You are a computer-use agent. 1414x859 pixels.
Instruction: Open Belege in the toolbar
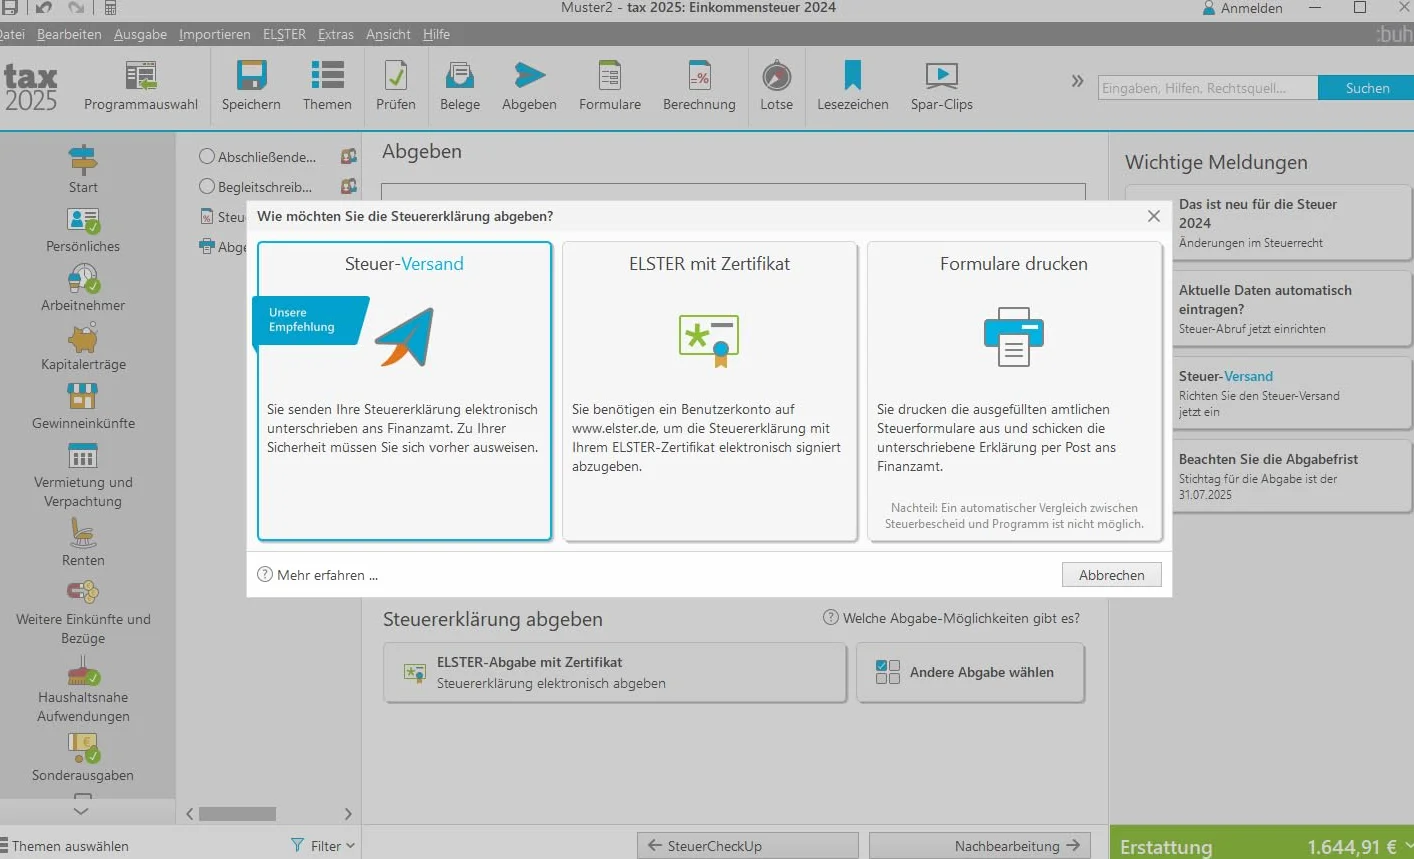[x=460, y=86]
